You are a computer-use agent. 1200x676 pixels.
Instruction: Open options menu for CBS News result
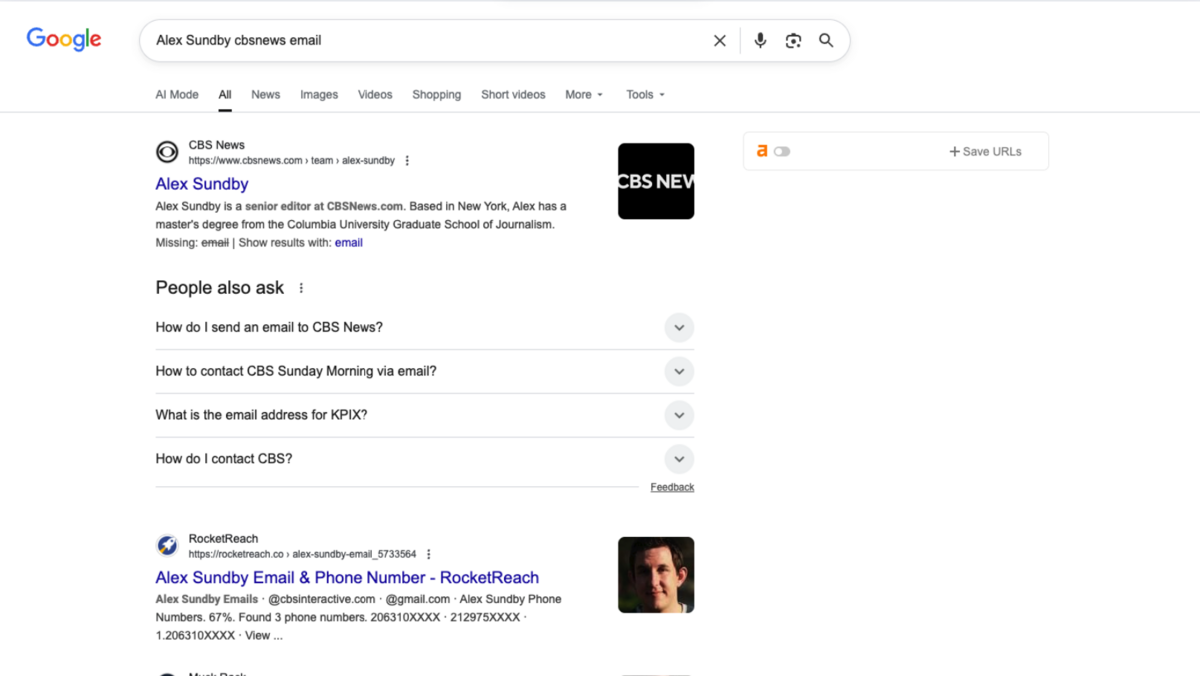pyautogui.click(x=407, y=161)
